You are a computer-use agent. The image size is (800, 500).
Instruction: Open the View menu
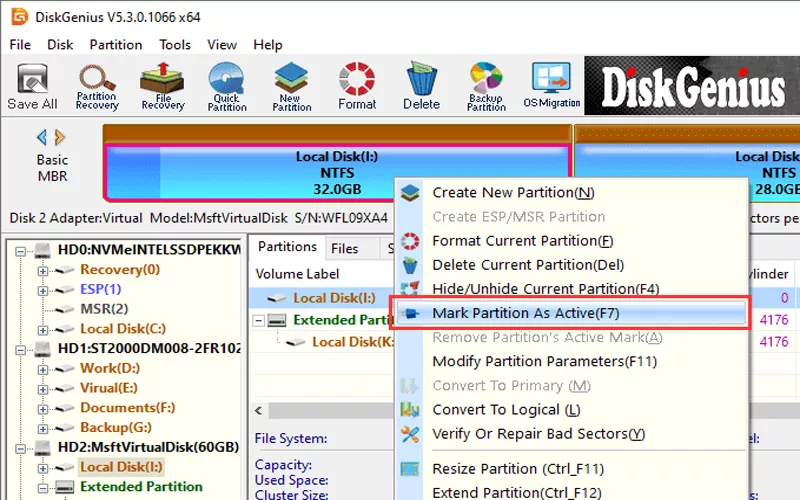222,45
